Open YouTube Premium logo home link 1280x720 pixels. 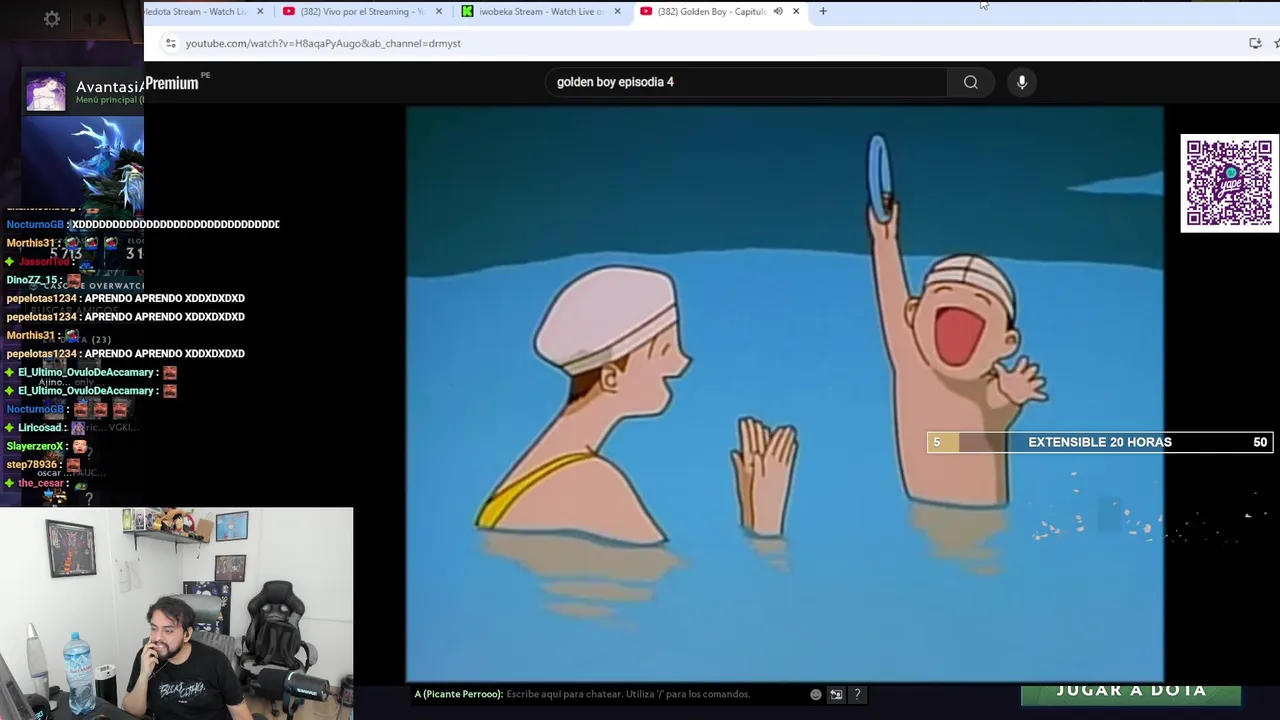pyautogui.click(x=173, y=83)
